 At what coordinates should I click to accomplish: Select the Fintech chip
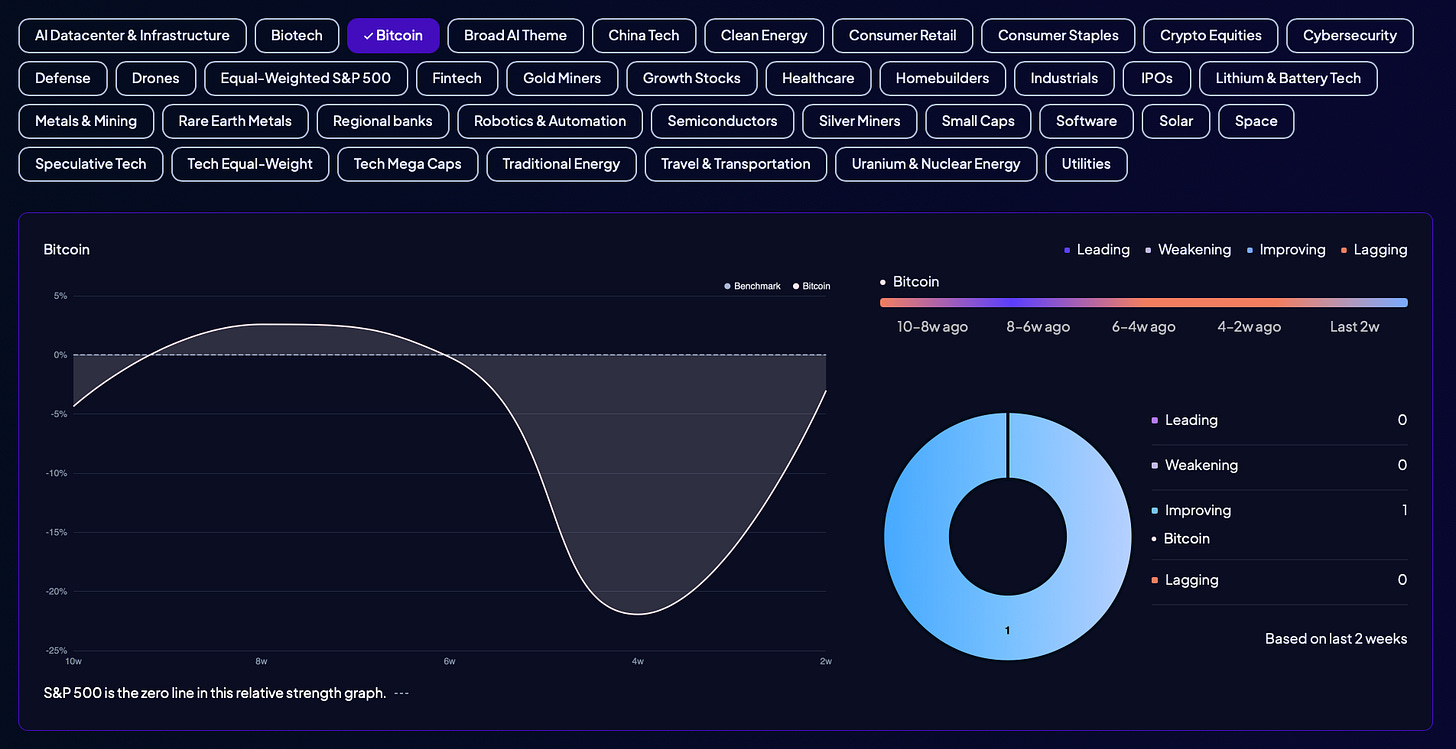coord(457,78)
